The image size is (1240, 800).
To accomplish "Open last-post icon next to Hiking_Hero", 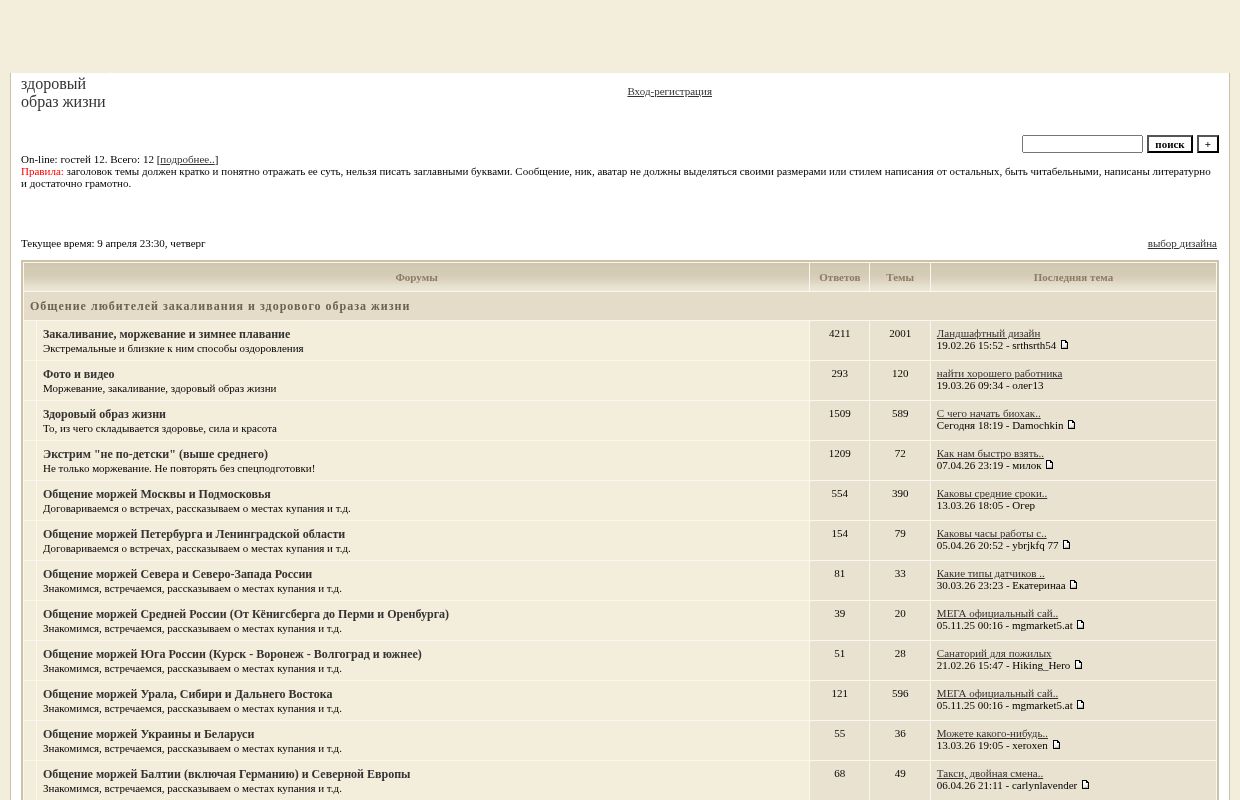I will 1078,665.
